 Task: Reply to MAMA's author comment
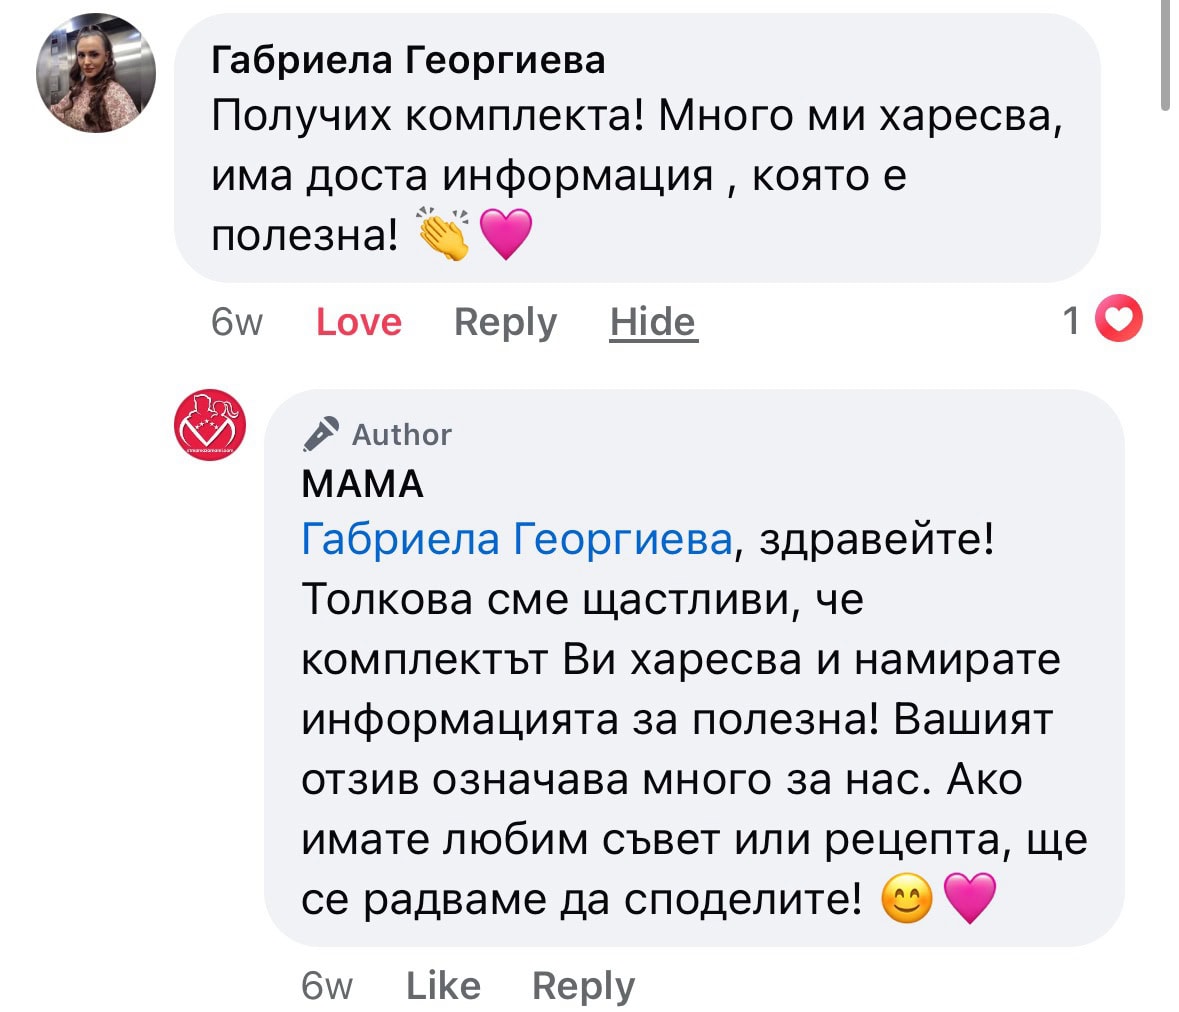tap(583, 986)
